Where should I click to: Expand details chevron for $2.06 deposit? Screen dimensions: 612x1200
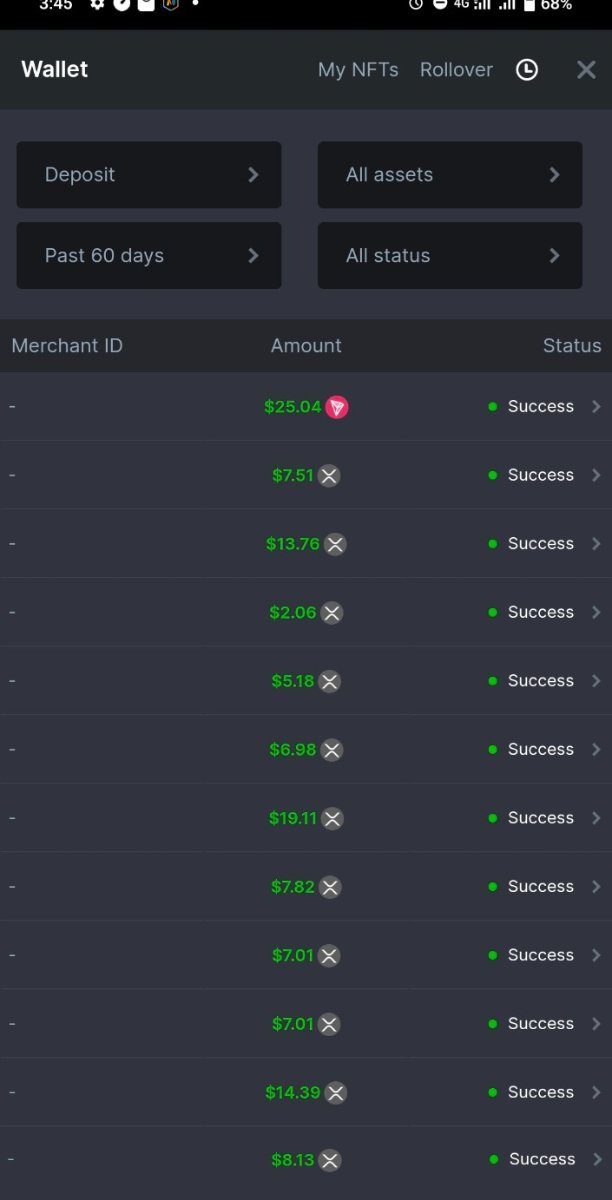click(597, 612)
